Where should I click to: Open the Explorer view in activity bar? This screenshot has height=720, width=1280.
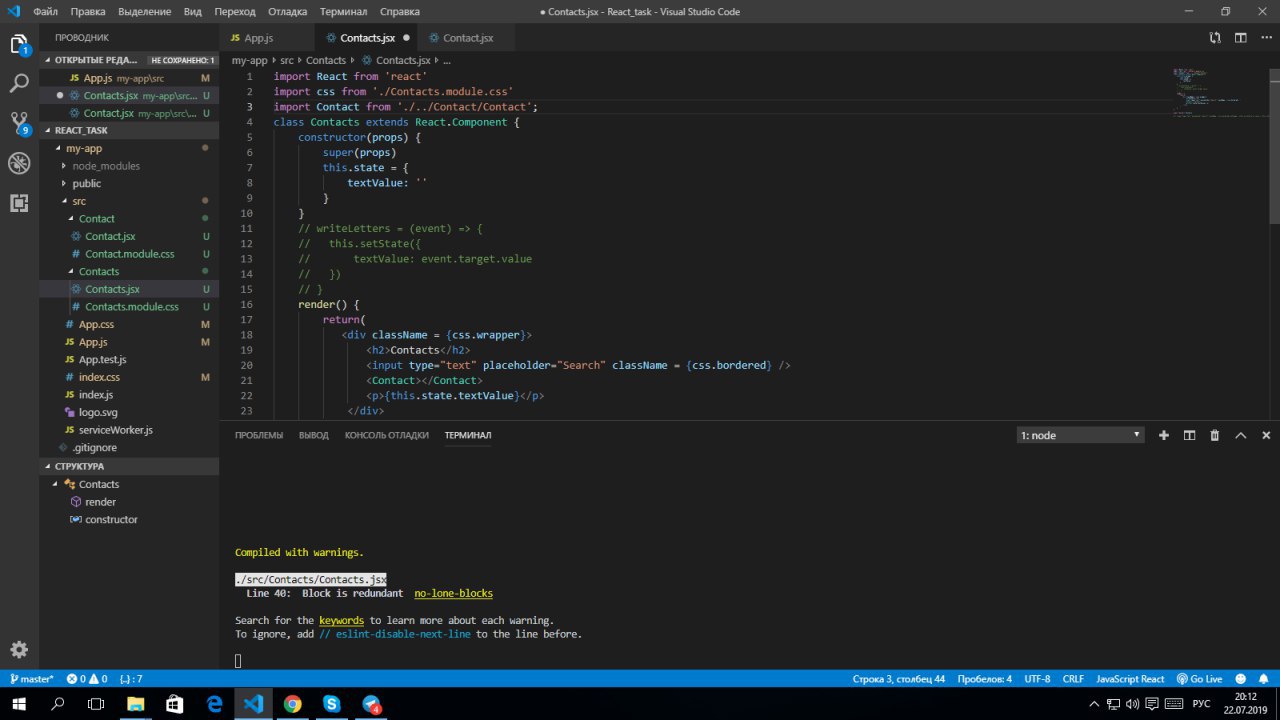[x=19, y=44]
